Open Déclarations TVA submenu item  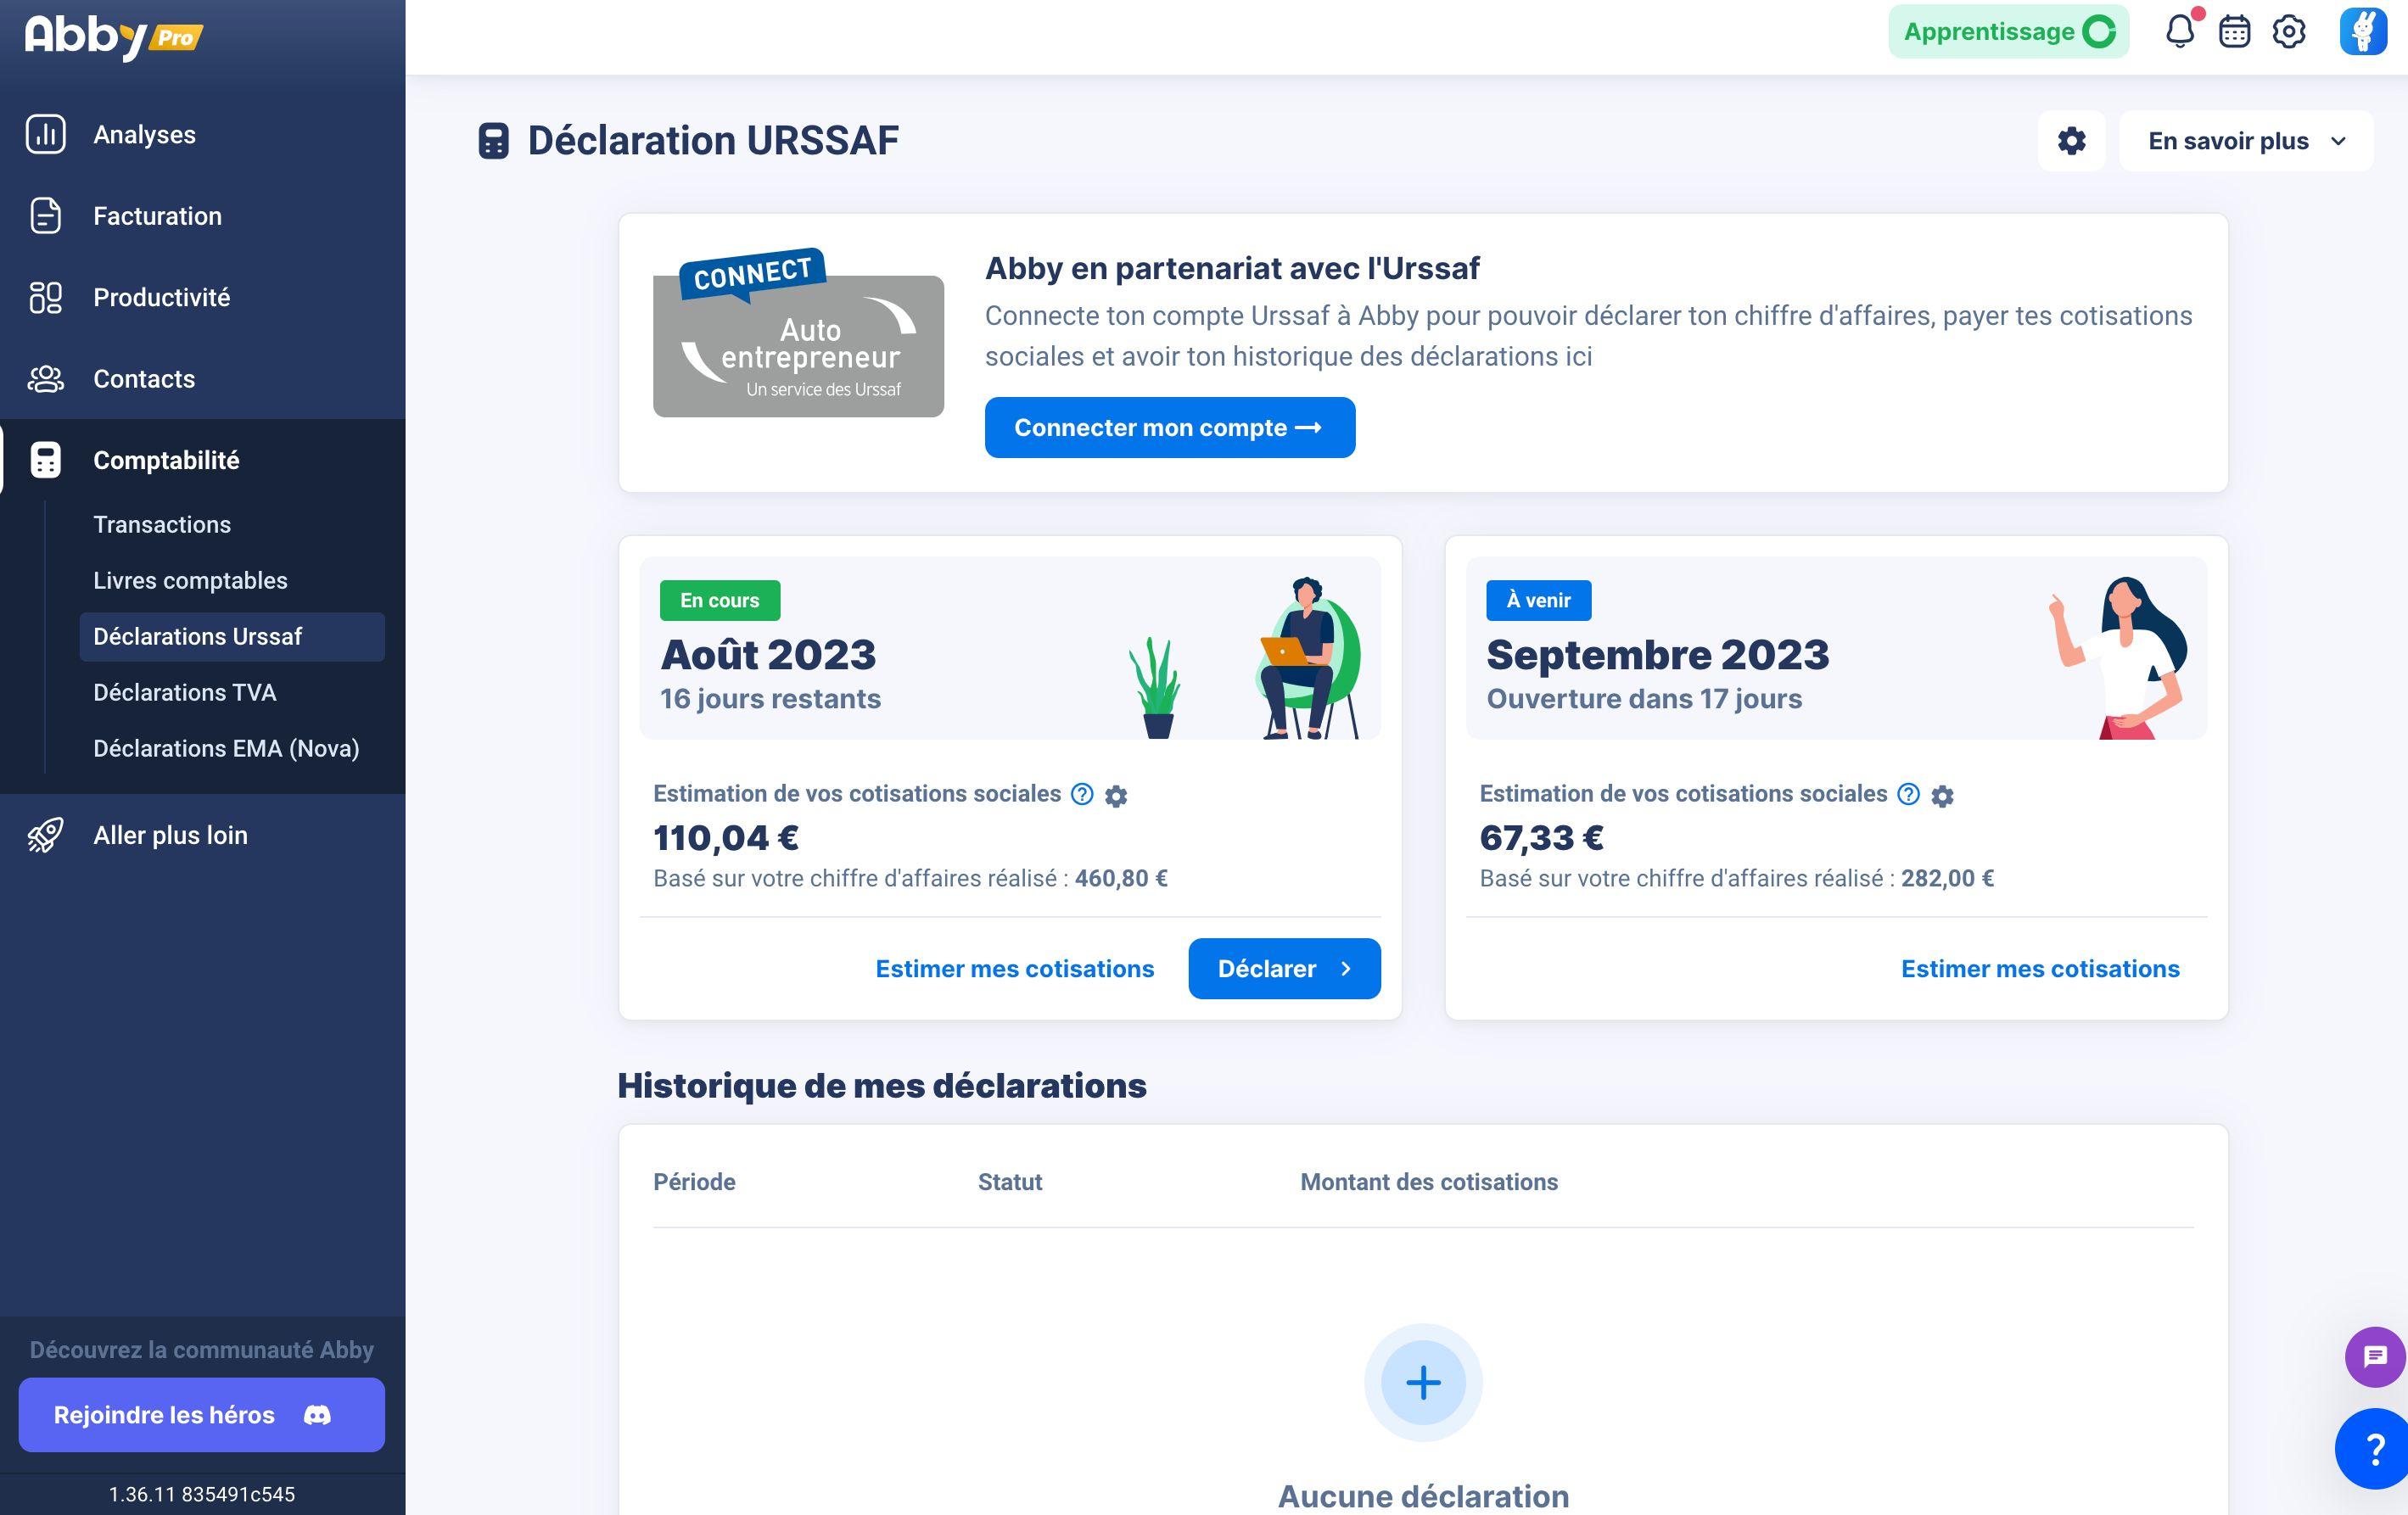185,693
